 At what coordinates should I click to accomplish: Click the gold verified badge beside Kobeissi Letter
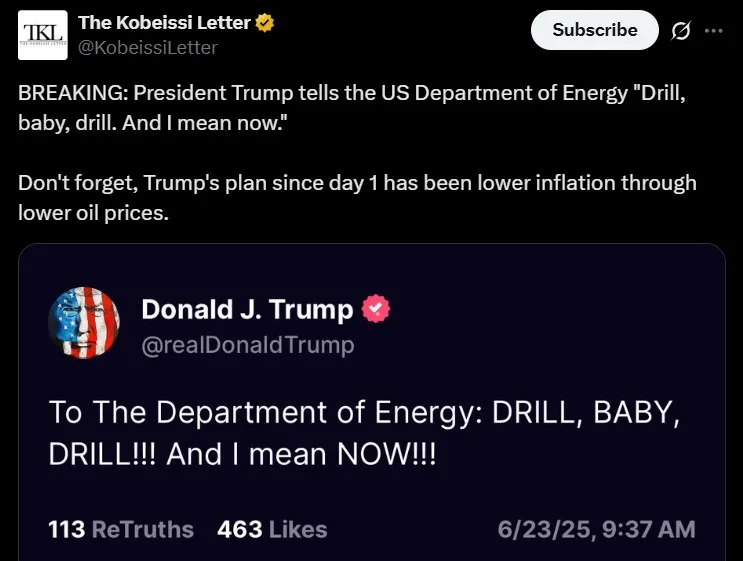tap(265, 22)
